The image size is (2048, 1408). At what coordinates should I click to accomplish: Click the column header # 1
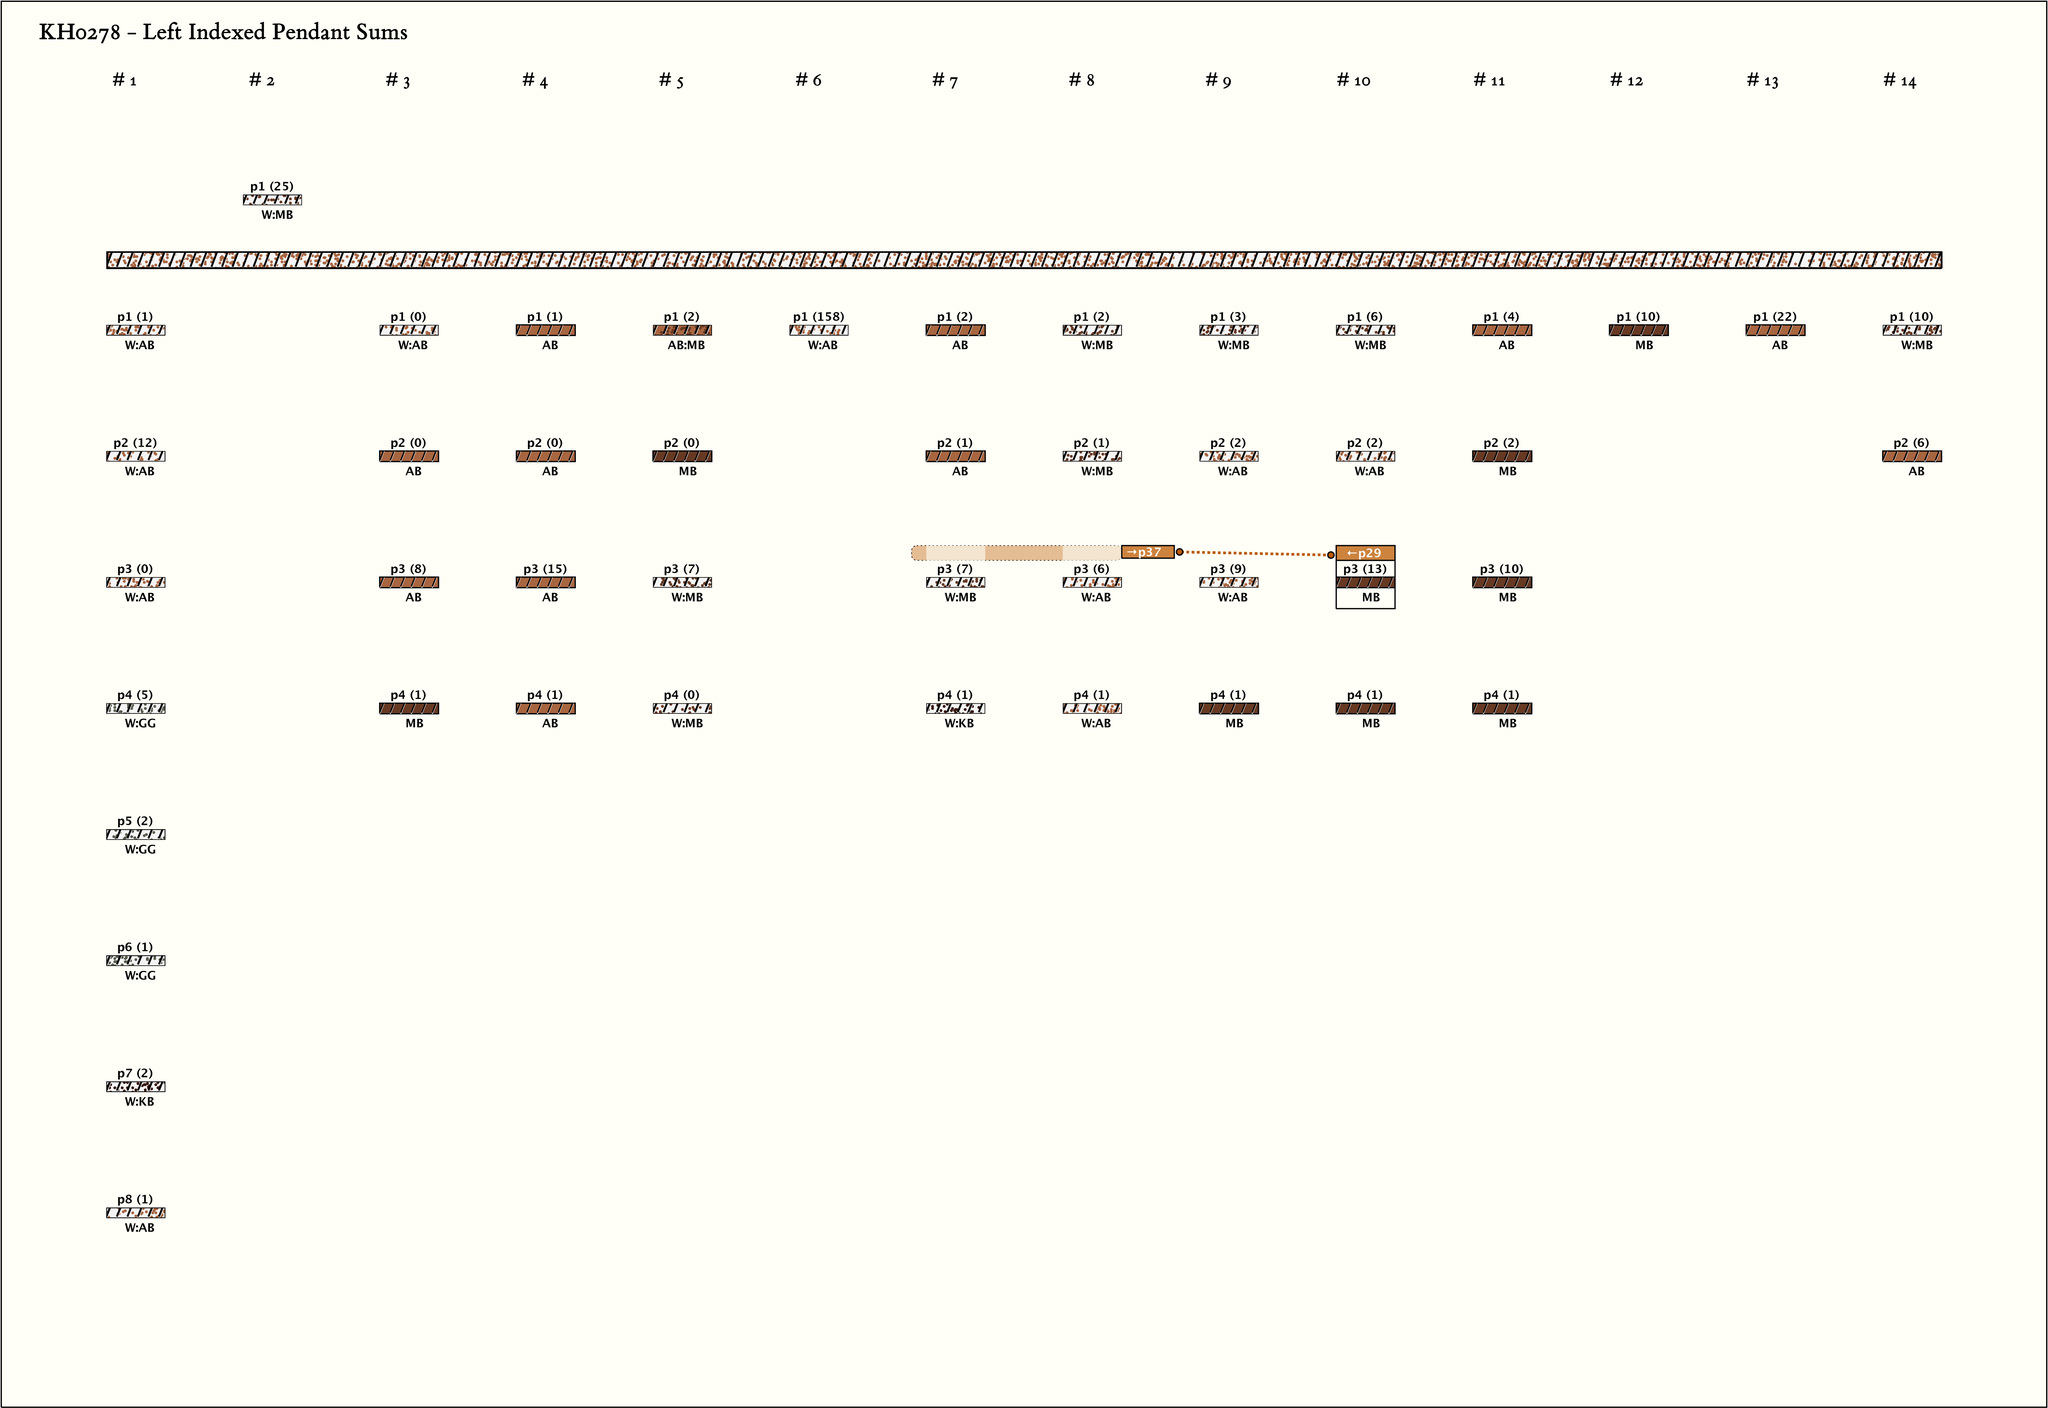(x=124, y=80)
